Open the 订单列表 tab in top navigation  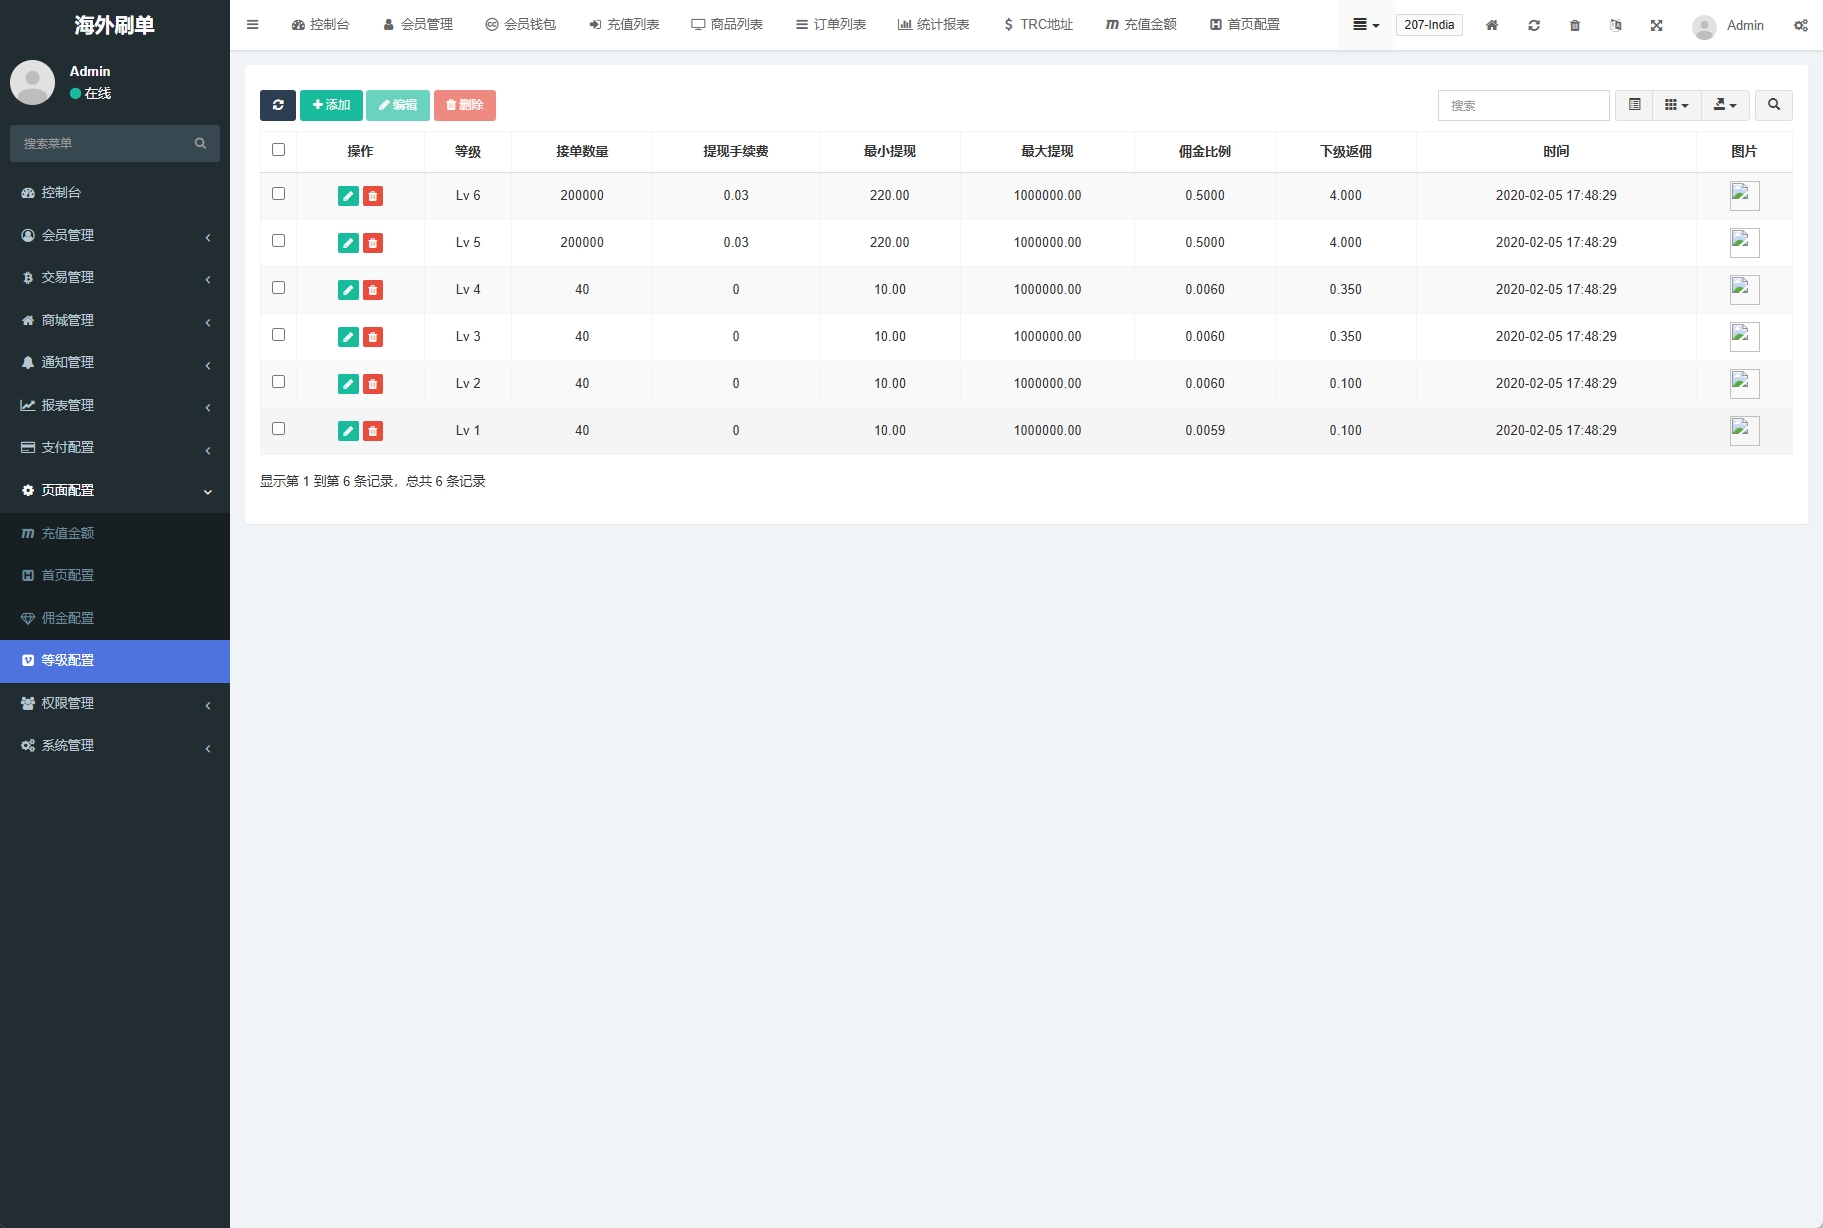point(830,25)
